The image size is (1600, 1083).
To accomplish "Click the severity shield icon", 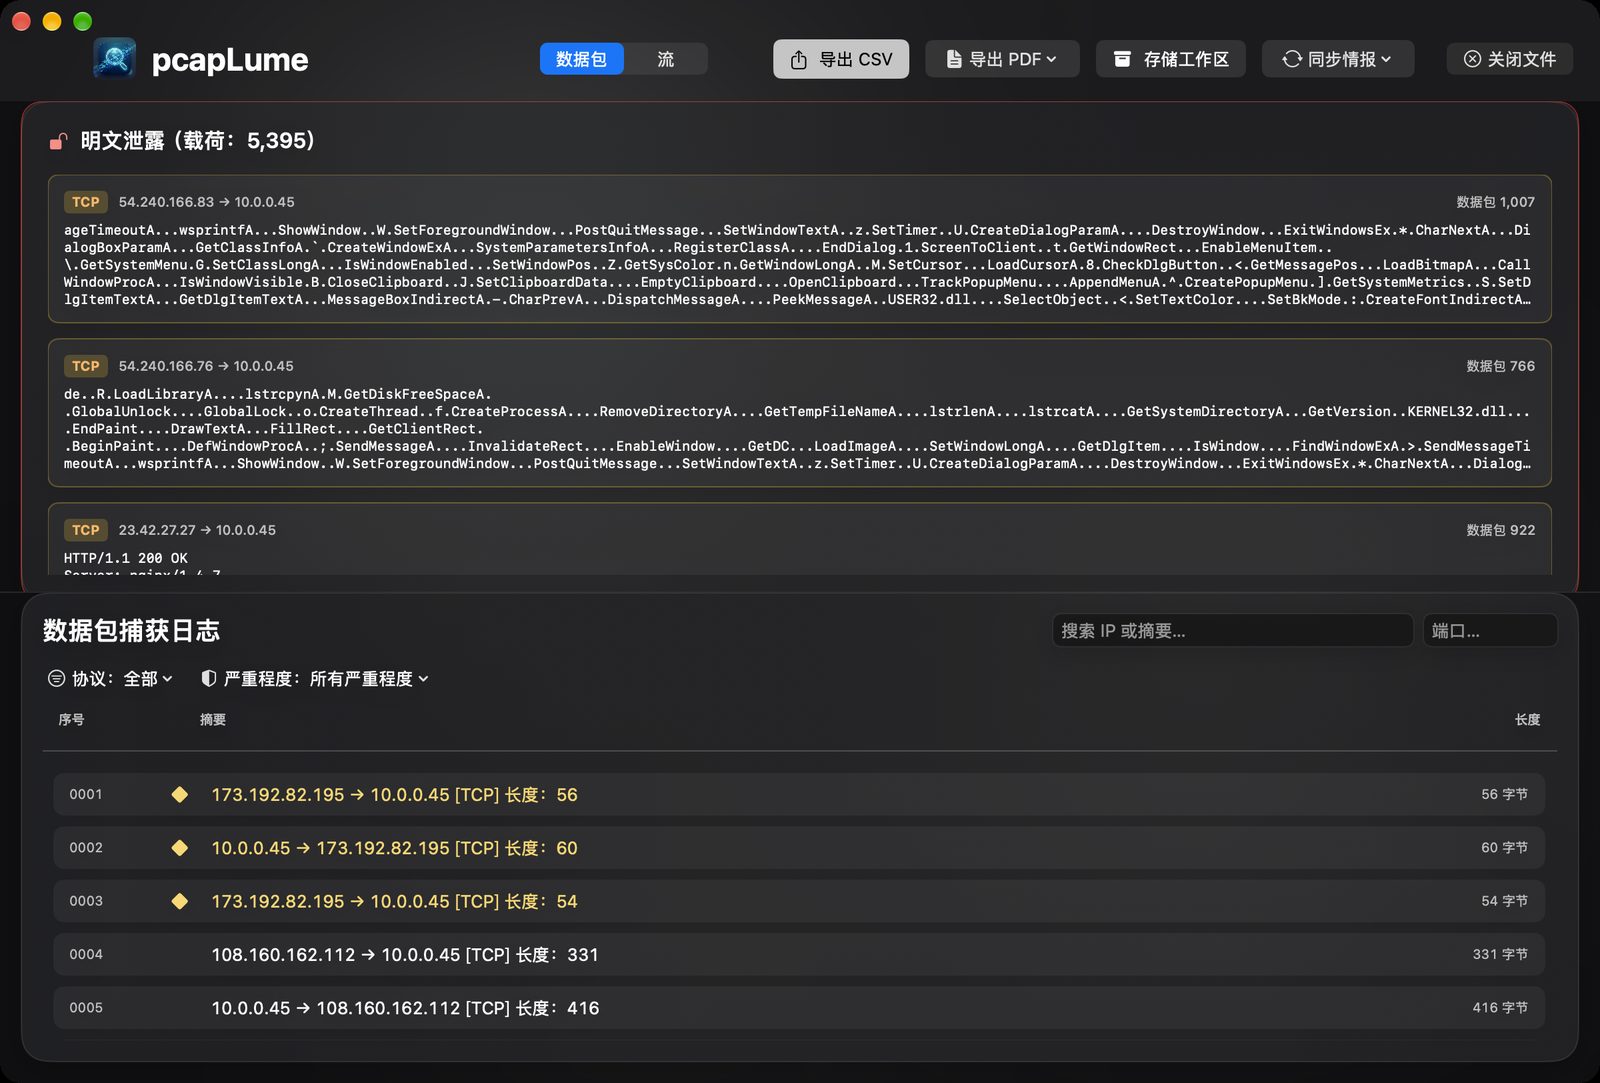I will (209, 679).
